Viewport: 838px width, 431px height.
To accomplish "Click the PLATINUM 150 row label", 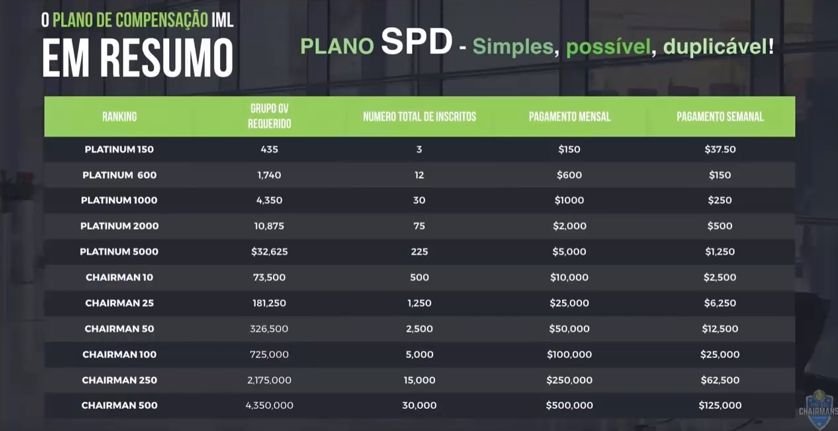I will [119, 150].
